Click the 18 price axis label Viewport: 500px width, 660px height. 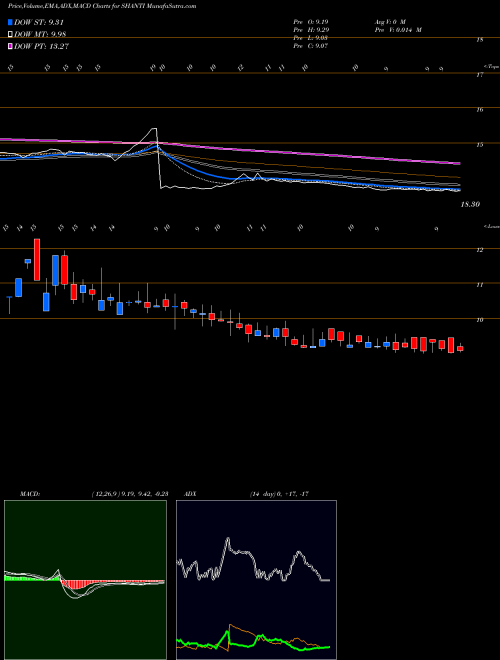point(479,40)
